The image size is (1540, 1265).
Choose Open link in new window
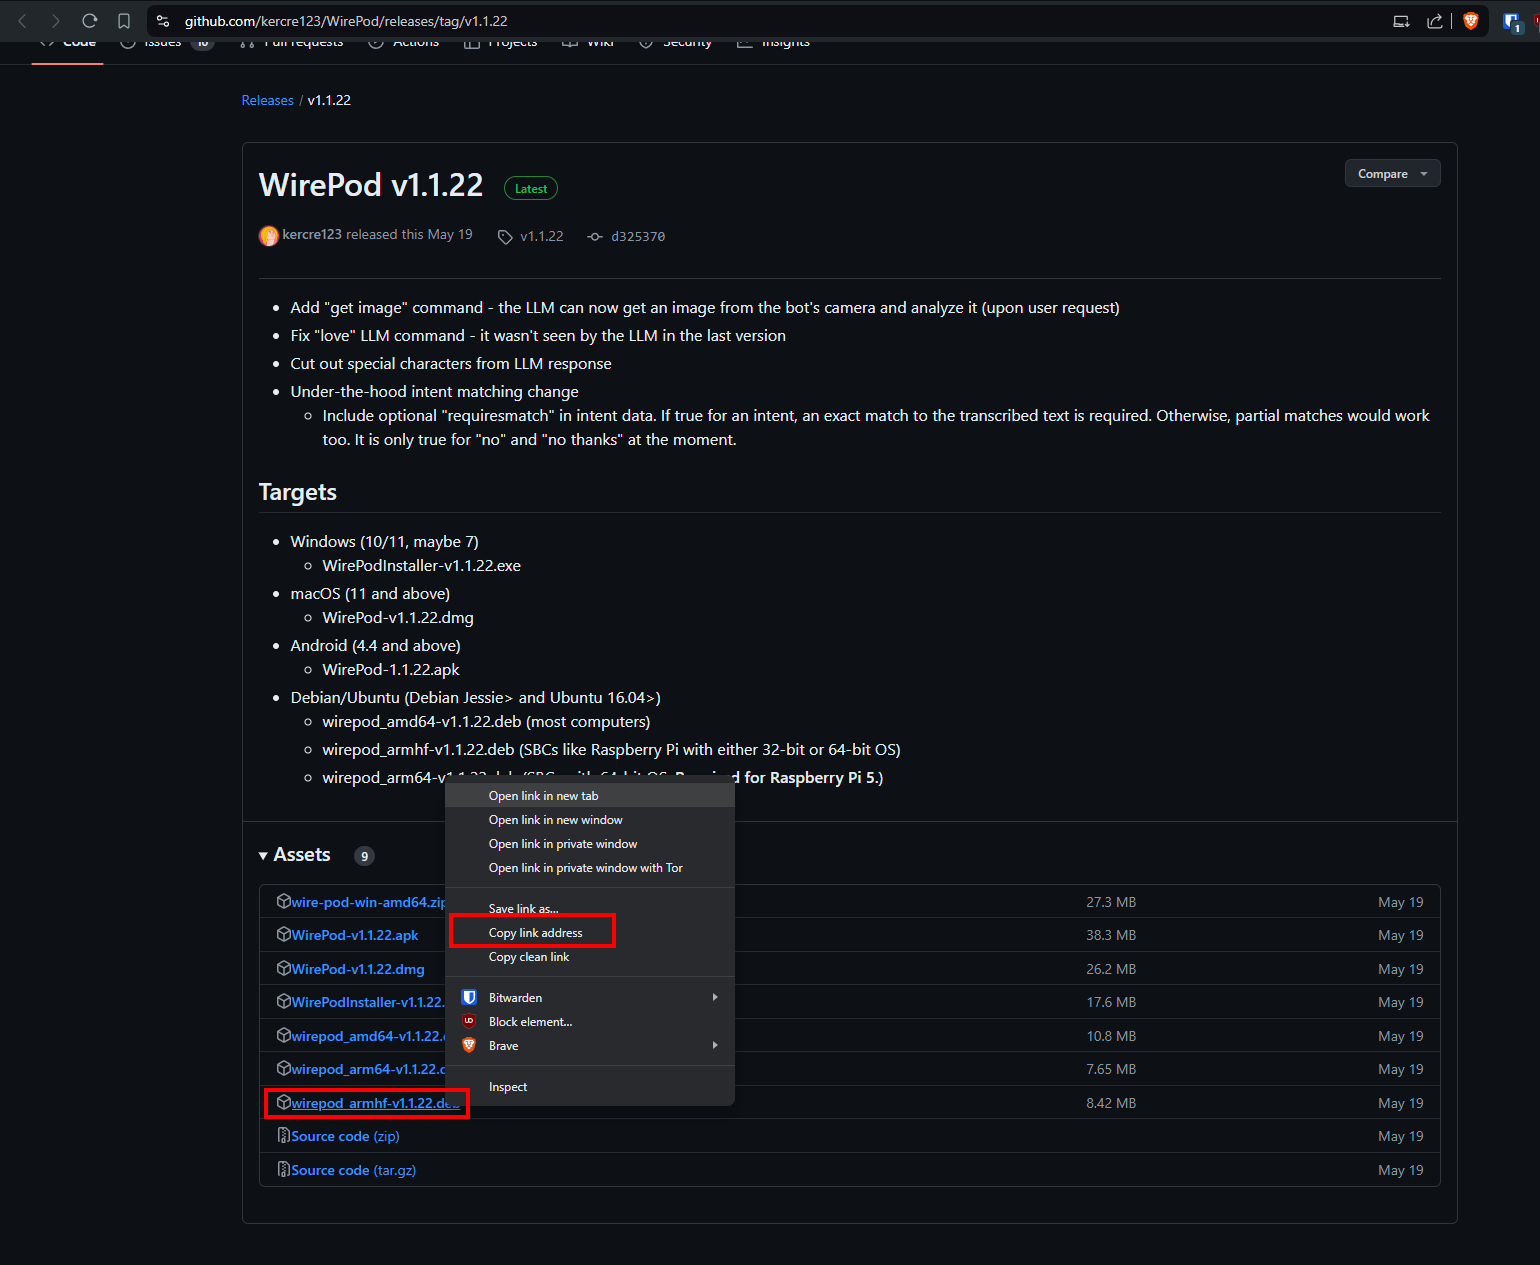point(590,820)
